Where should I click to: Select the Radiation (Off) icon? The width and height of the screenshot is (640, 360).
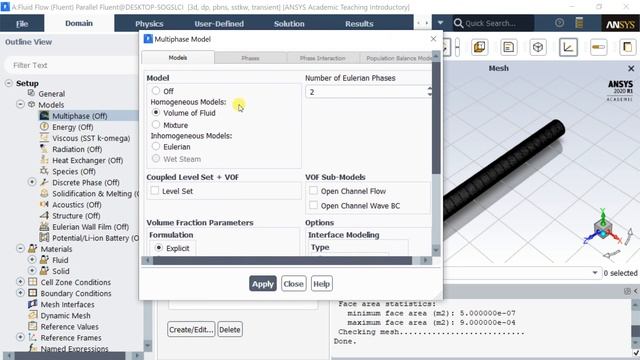(x=44, y=149)
